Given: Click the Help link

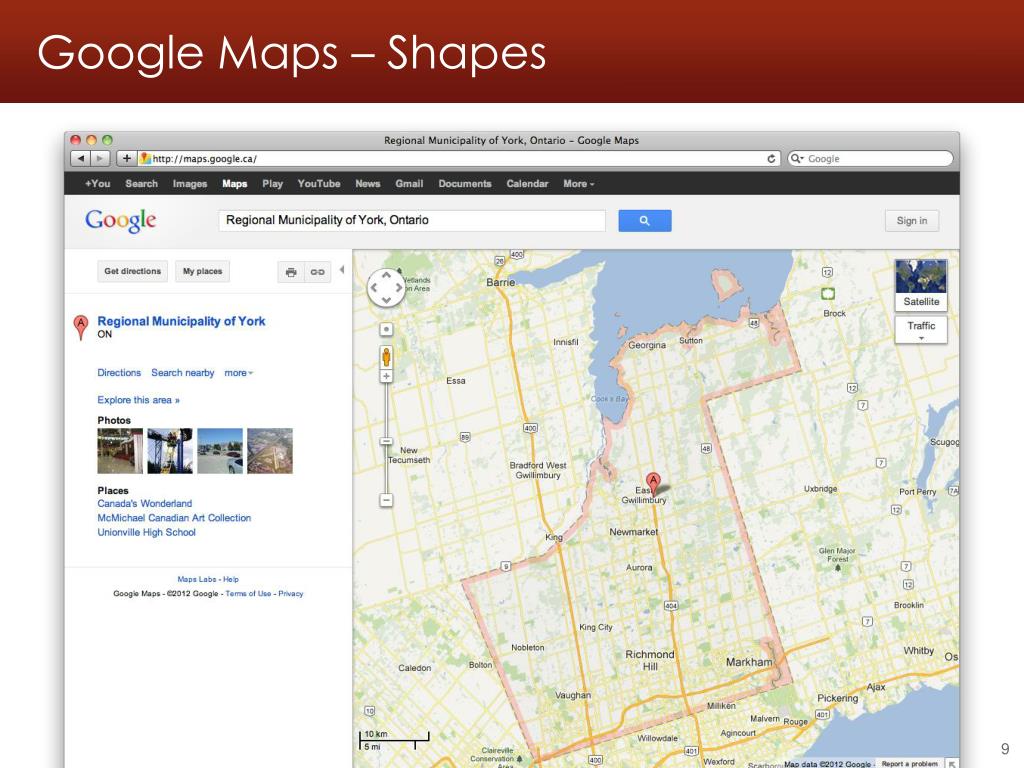Looking at the screenshot, I should (x=231, y=579).
